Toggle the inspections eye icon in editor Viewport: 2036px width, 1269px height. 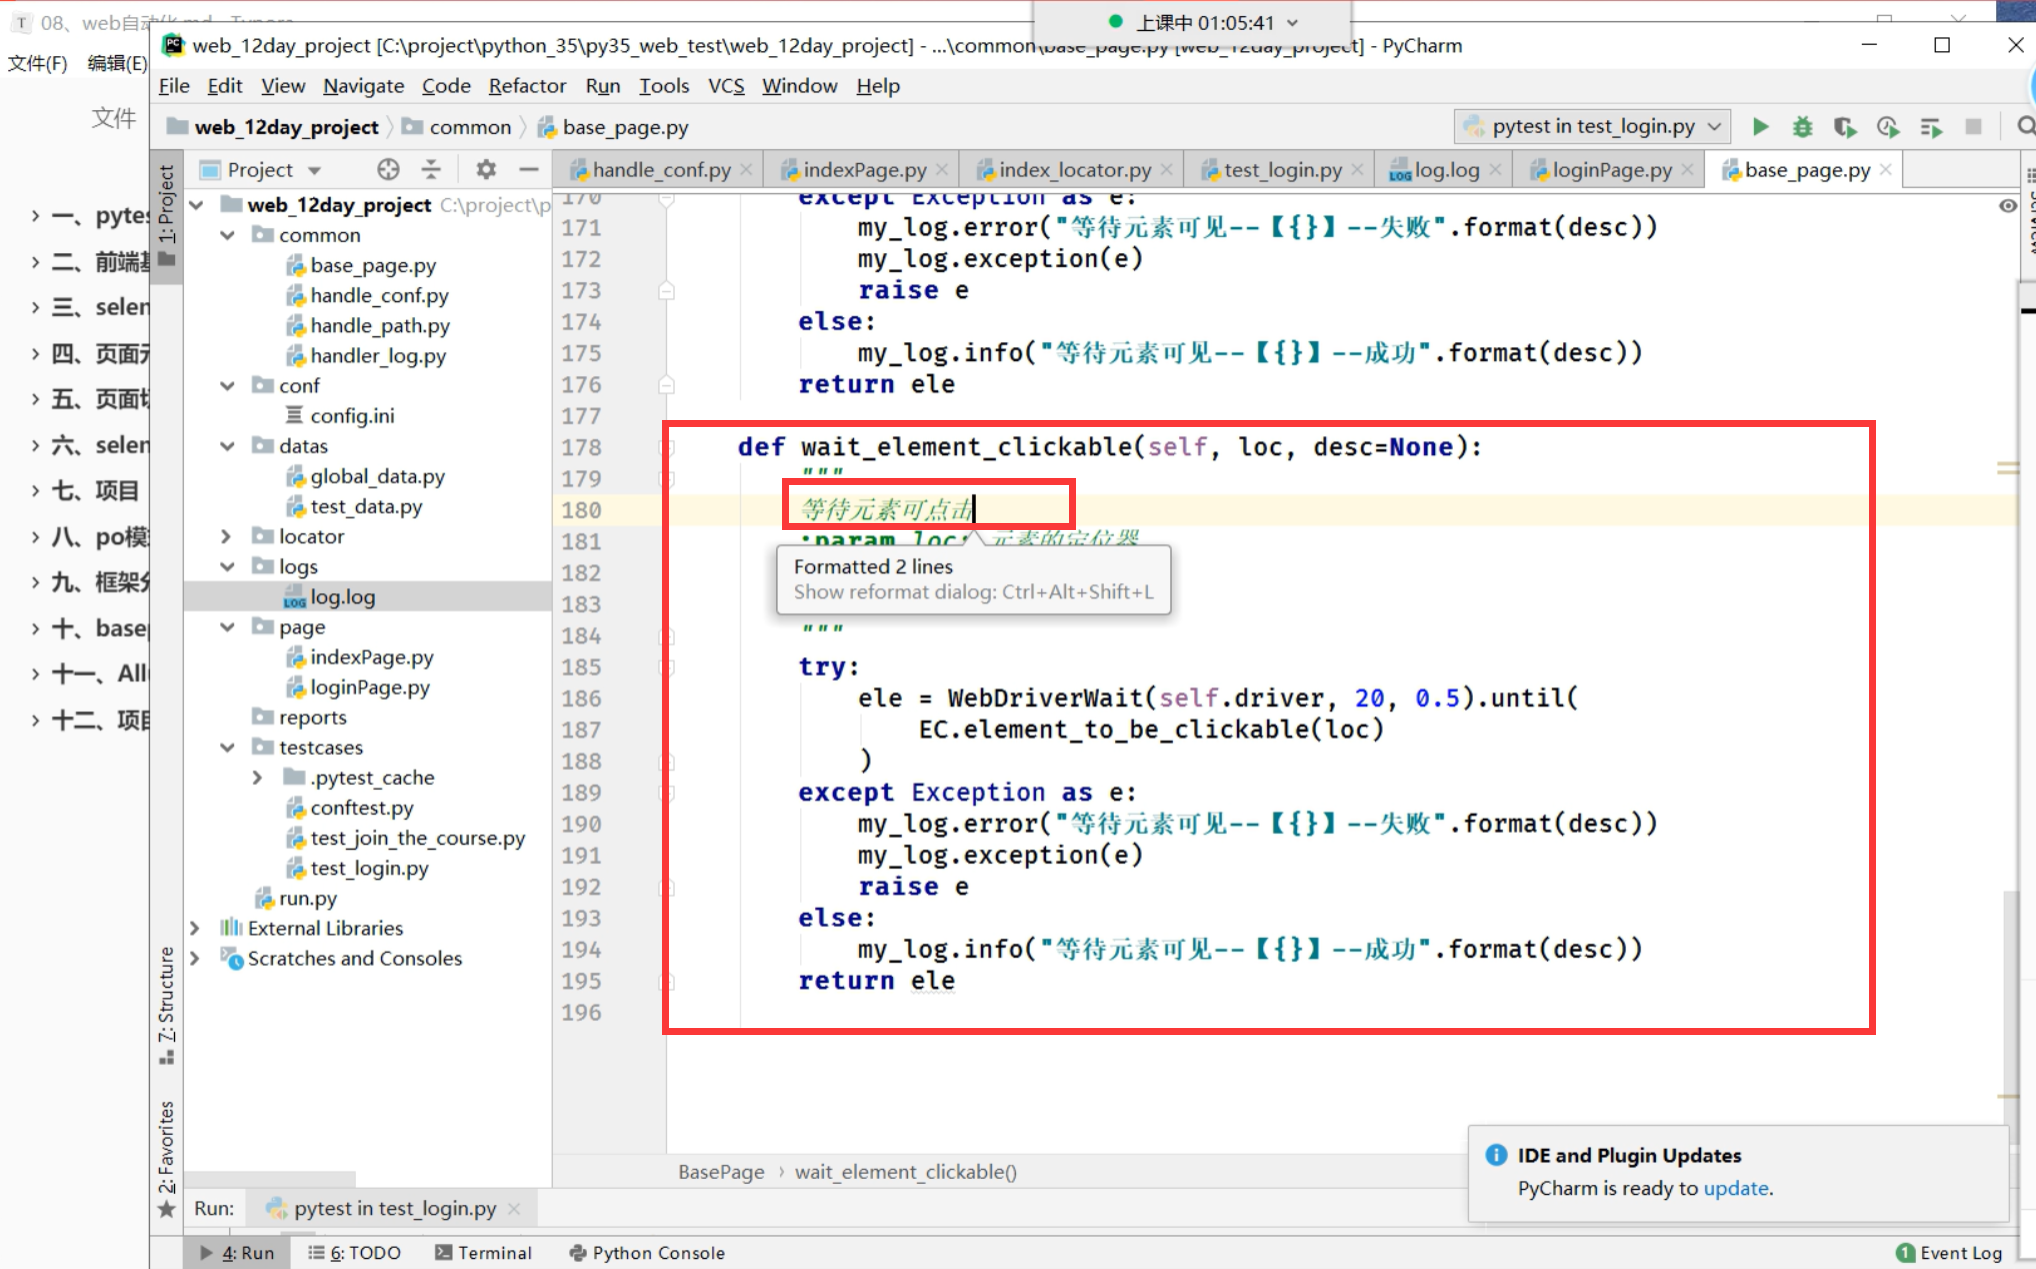(2007, 206)
